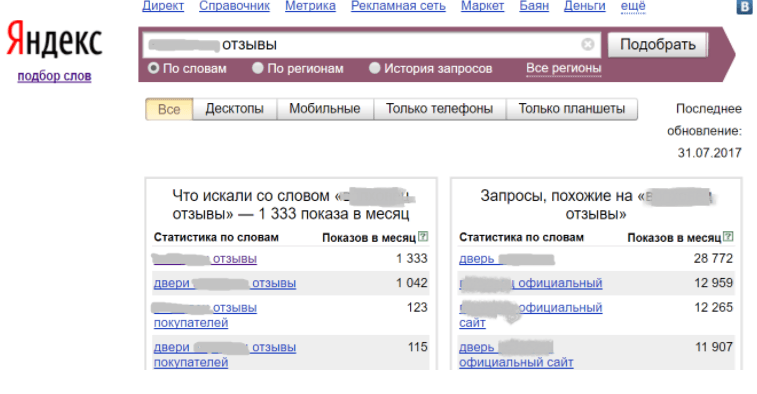Click the Яндекс logo
This screenshot has width=757, height=394.
[x=54, y=39]
